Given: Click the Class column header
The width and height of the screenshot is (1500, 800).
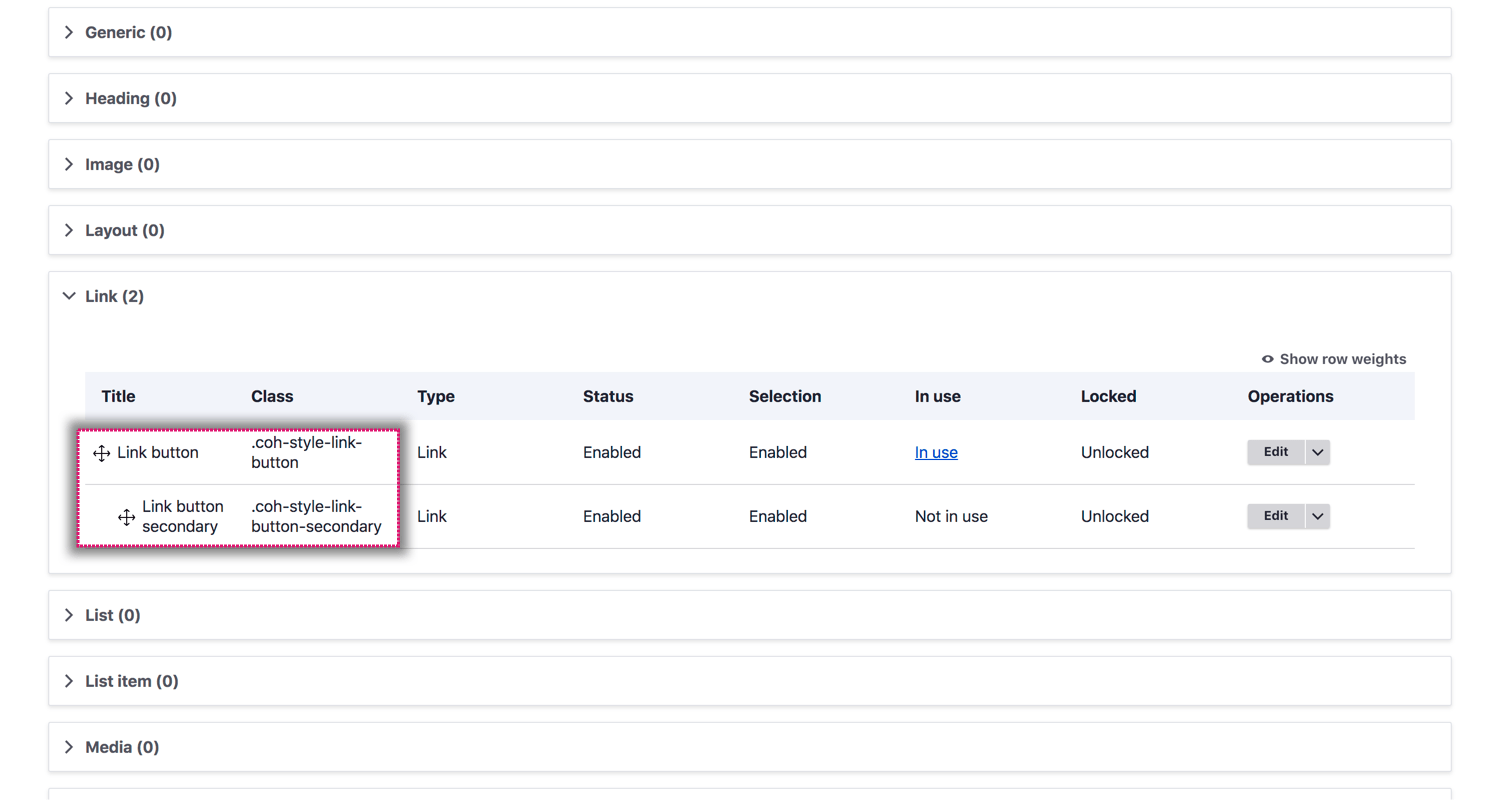Looking at the screenshot, I should click(x=272, y=396).
